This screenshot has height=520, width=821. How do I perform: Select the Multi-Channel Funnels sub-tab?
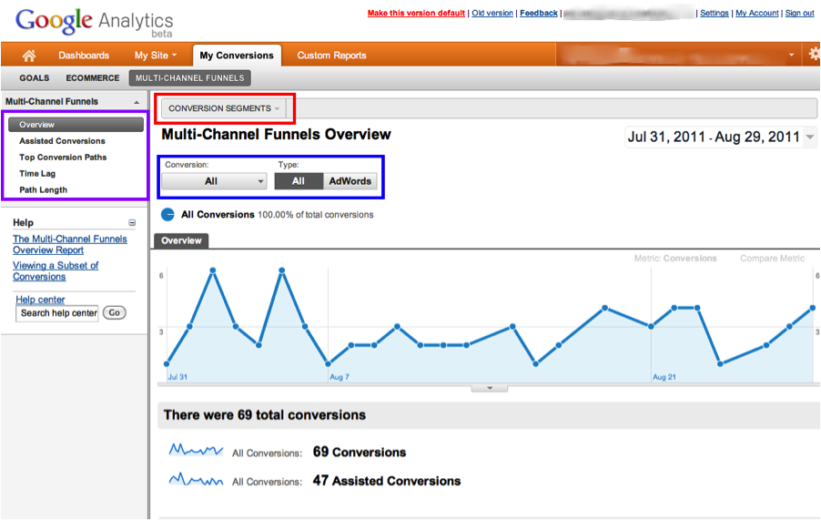tap(190, 78)
